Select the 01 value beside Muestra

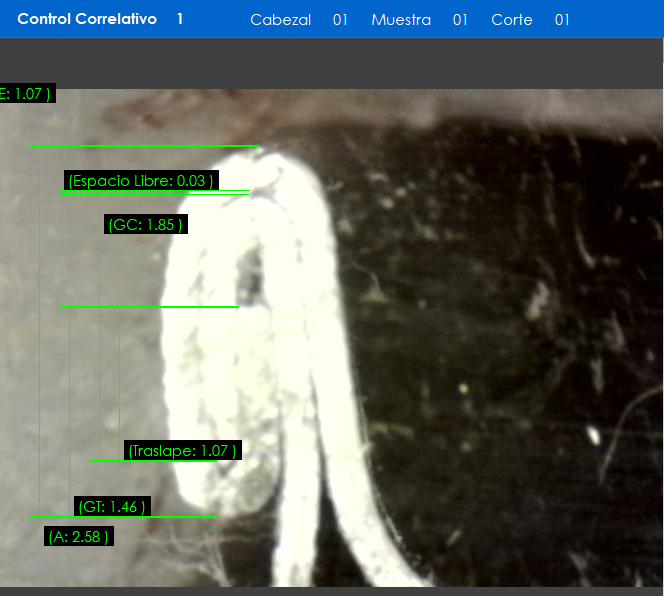point(460,20)
